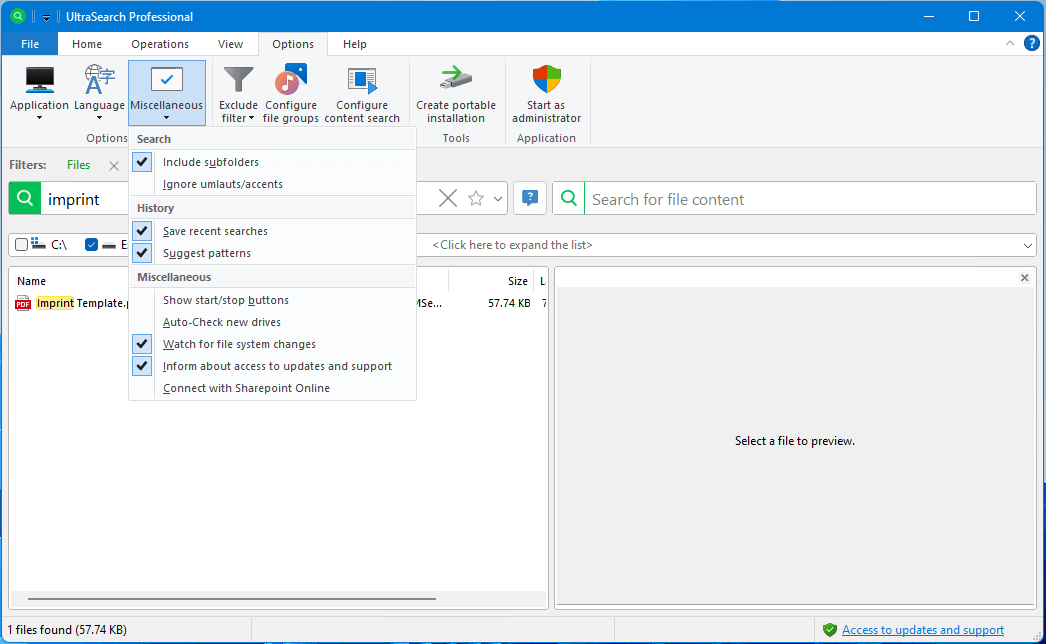Turn off Watch for file system changes
Screen dimensions: 1046x644
143,344
